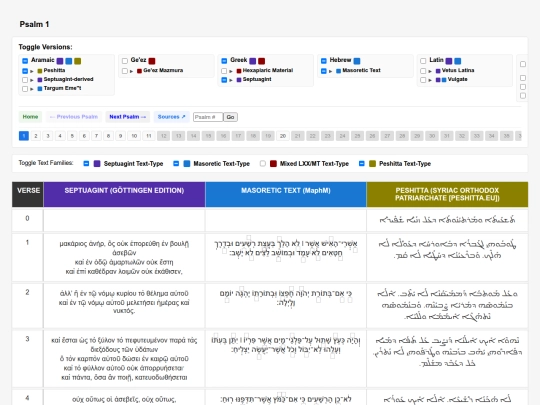Jump to psalm 5
Image resolution: width=540 pixels, height=405 pixels.
(x=72, y=136)
